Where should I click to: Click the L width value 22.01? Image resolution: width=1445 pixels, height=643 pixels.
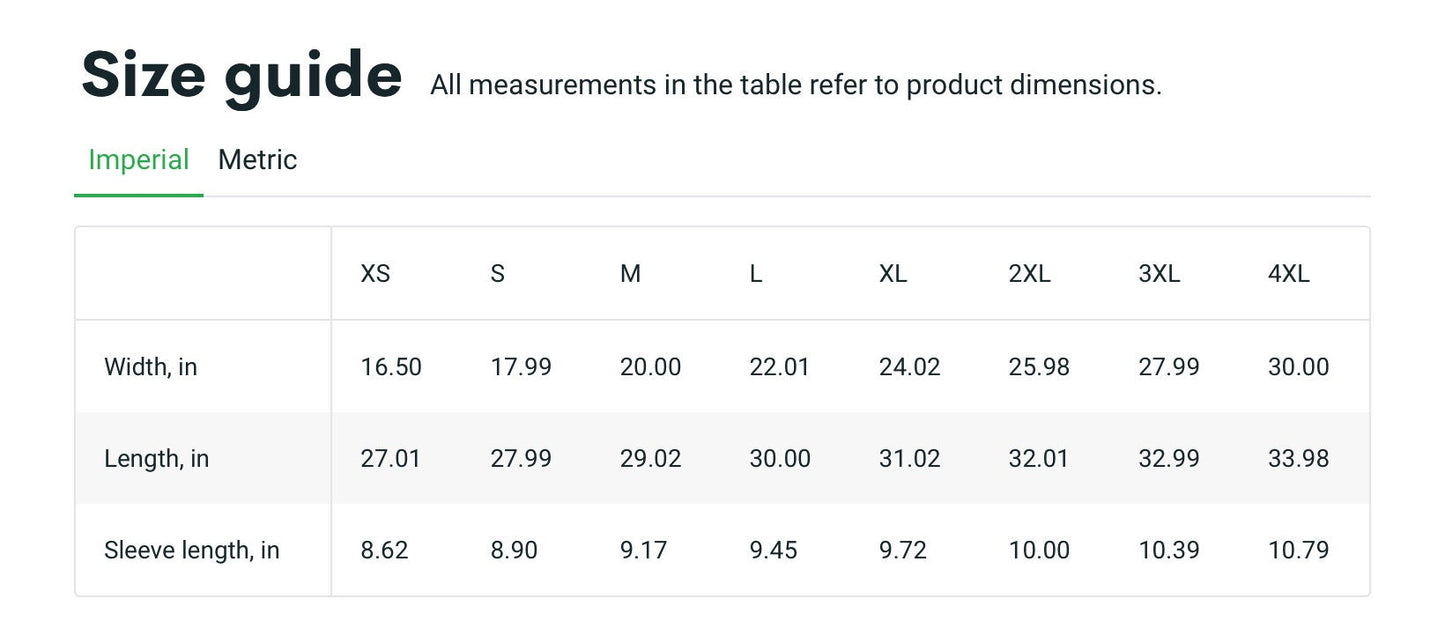coord(779,367)
